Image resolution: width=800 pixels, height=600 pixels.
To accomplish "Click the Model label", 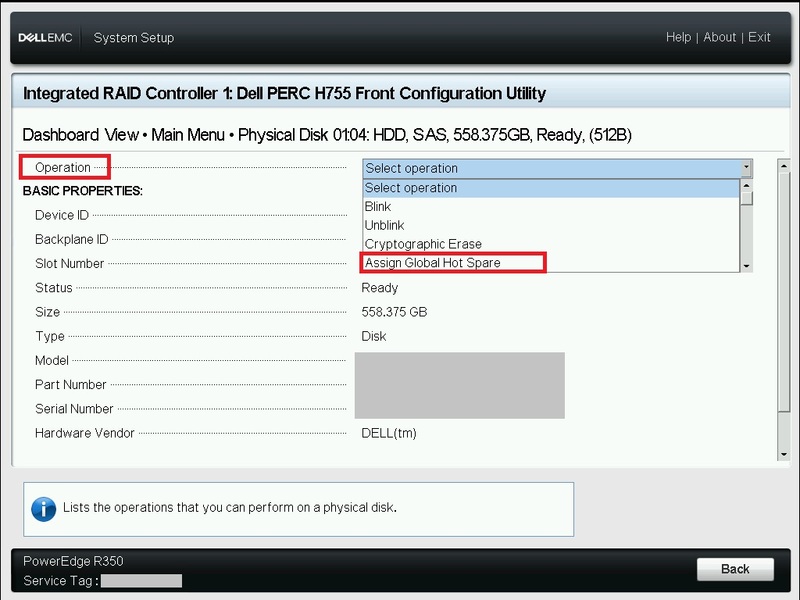I will (52, 360).
